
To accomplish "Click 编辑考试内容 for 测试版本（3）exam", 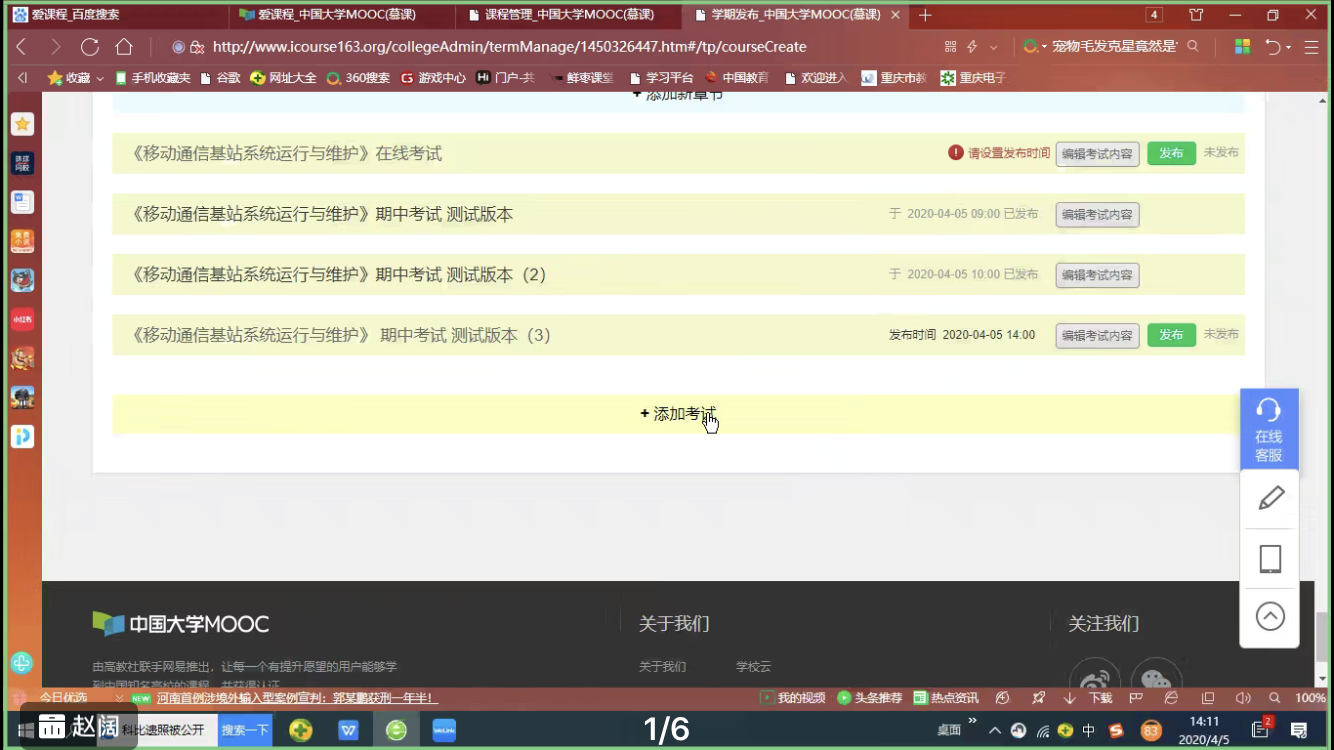I will pos(1097,336).
